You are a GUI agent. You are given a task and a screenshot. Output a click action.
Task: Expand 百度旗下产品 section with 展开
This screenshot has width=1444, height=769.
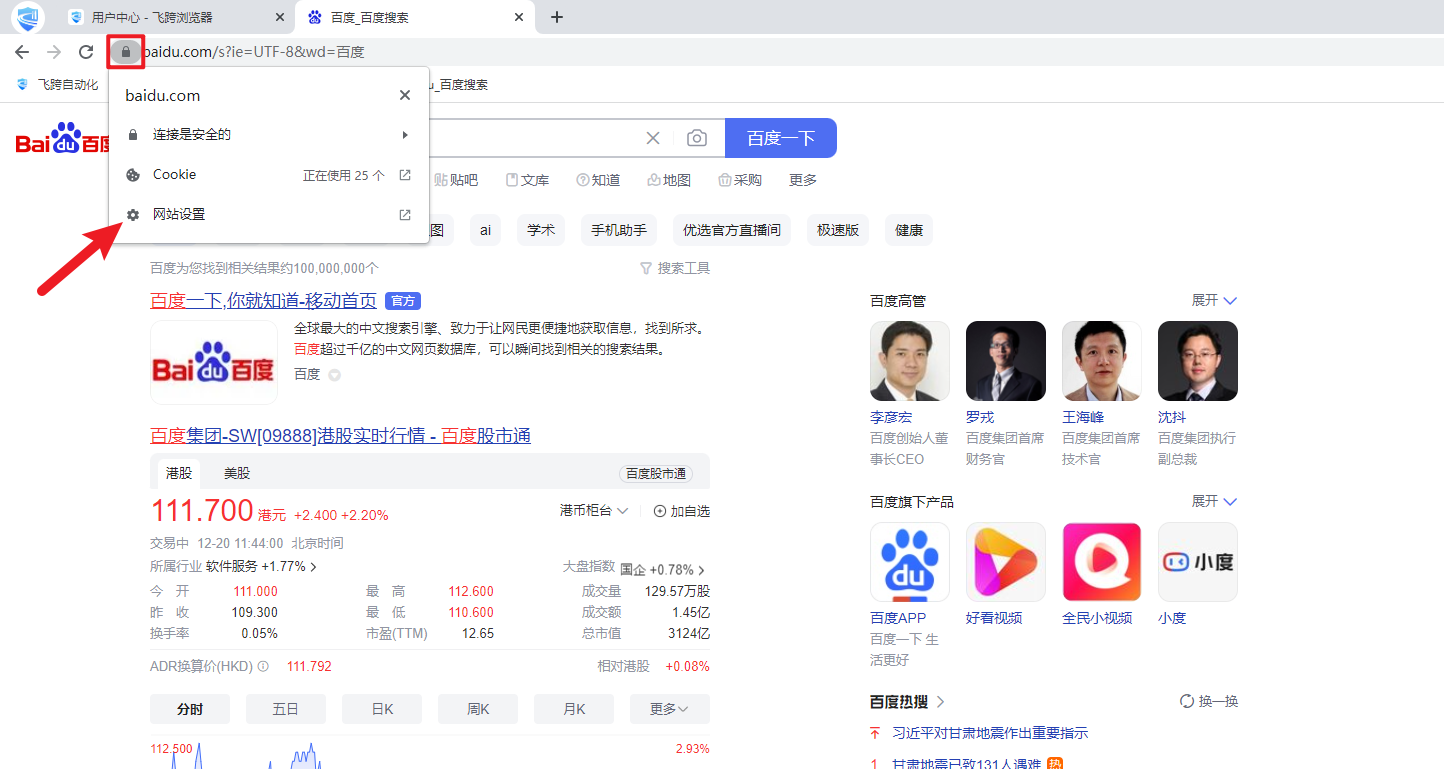[x=1214, y=502]
